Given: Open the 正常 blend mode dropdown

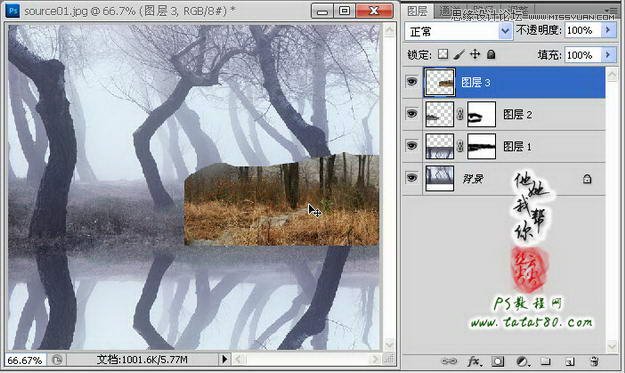Looking at the screenshot, I should [x=458, y=31].
